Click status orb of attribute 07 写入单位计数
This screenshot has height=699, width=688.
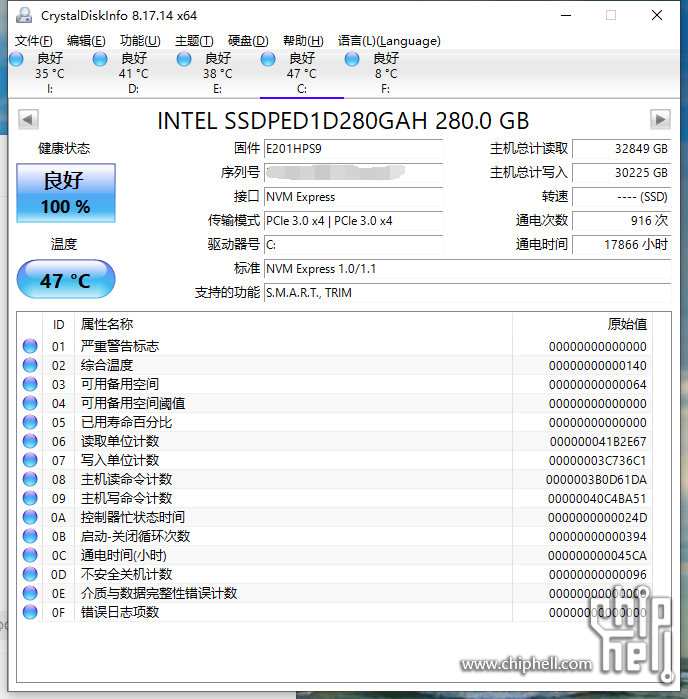coord(30,460)
